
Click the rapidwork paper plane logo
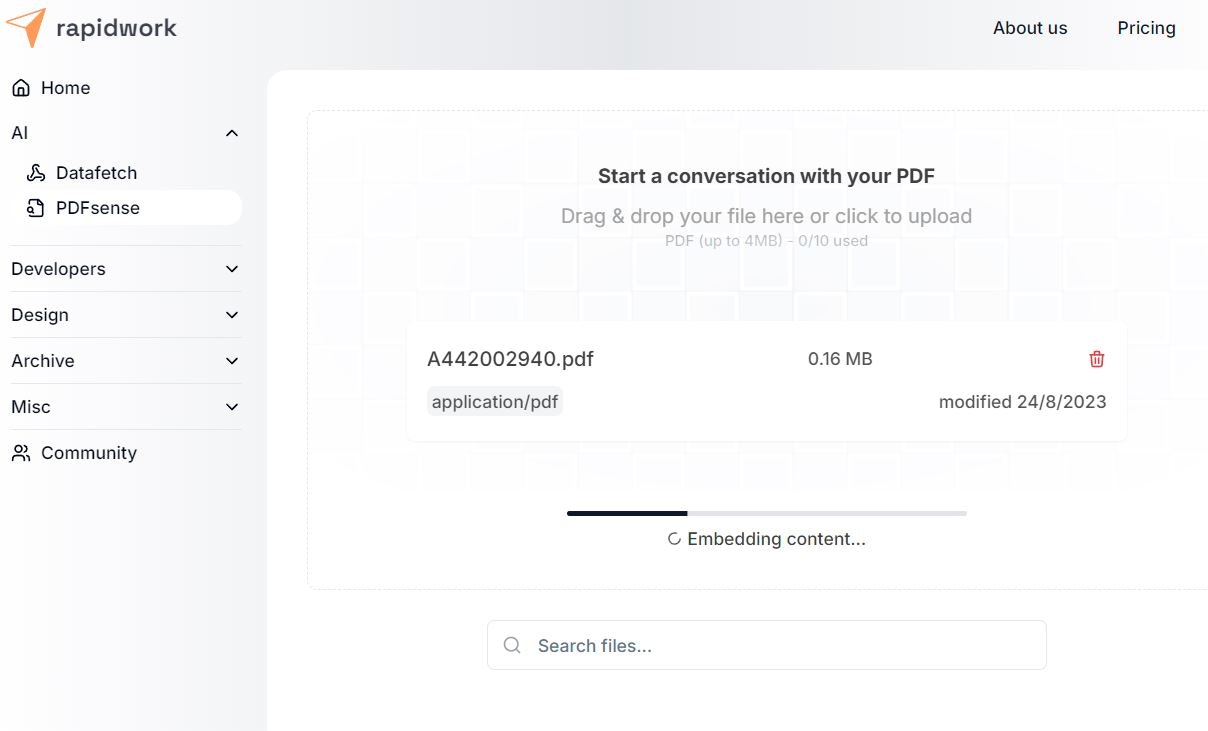[x=26, y=27]
